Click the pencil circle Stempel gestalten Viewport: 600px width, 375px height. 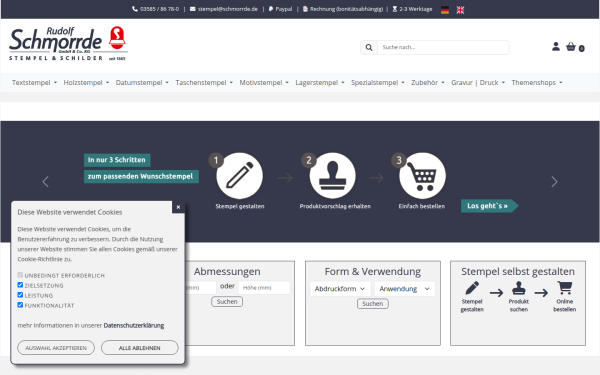(240, 176)
